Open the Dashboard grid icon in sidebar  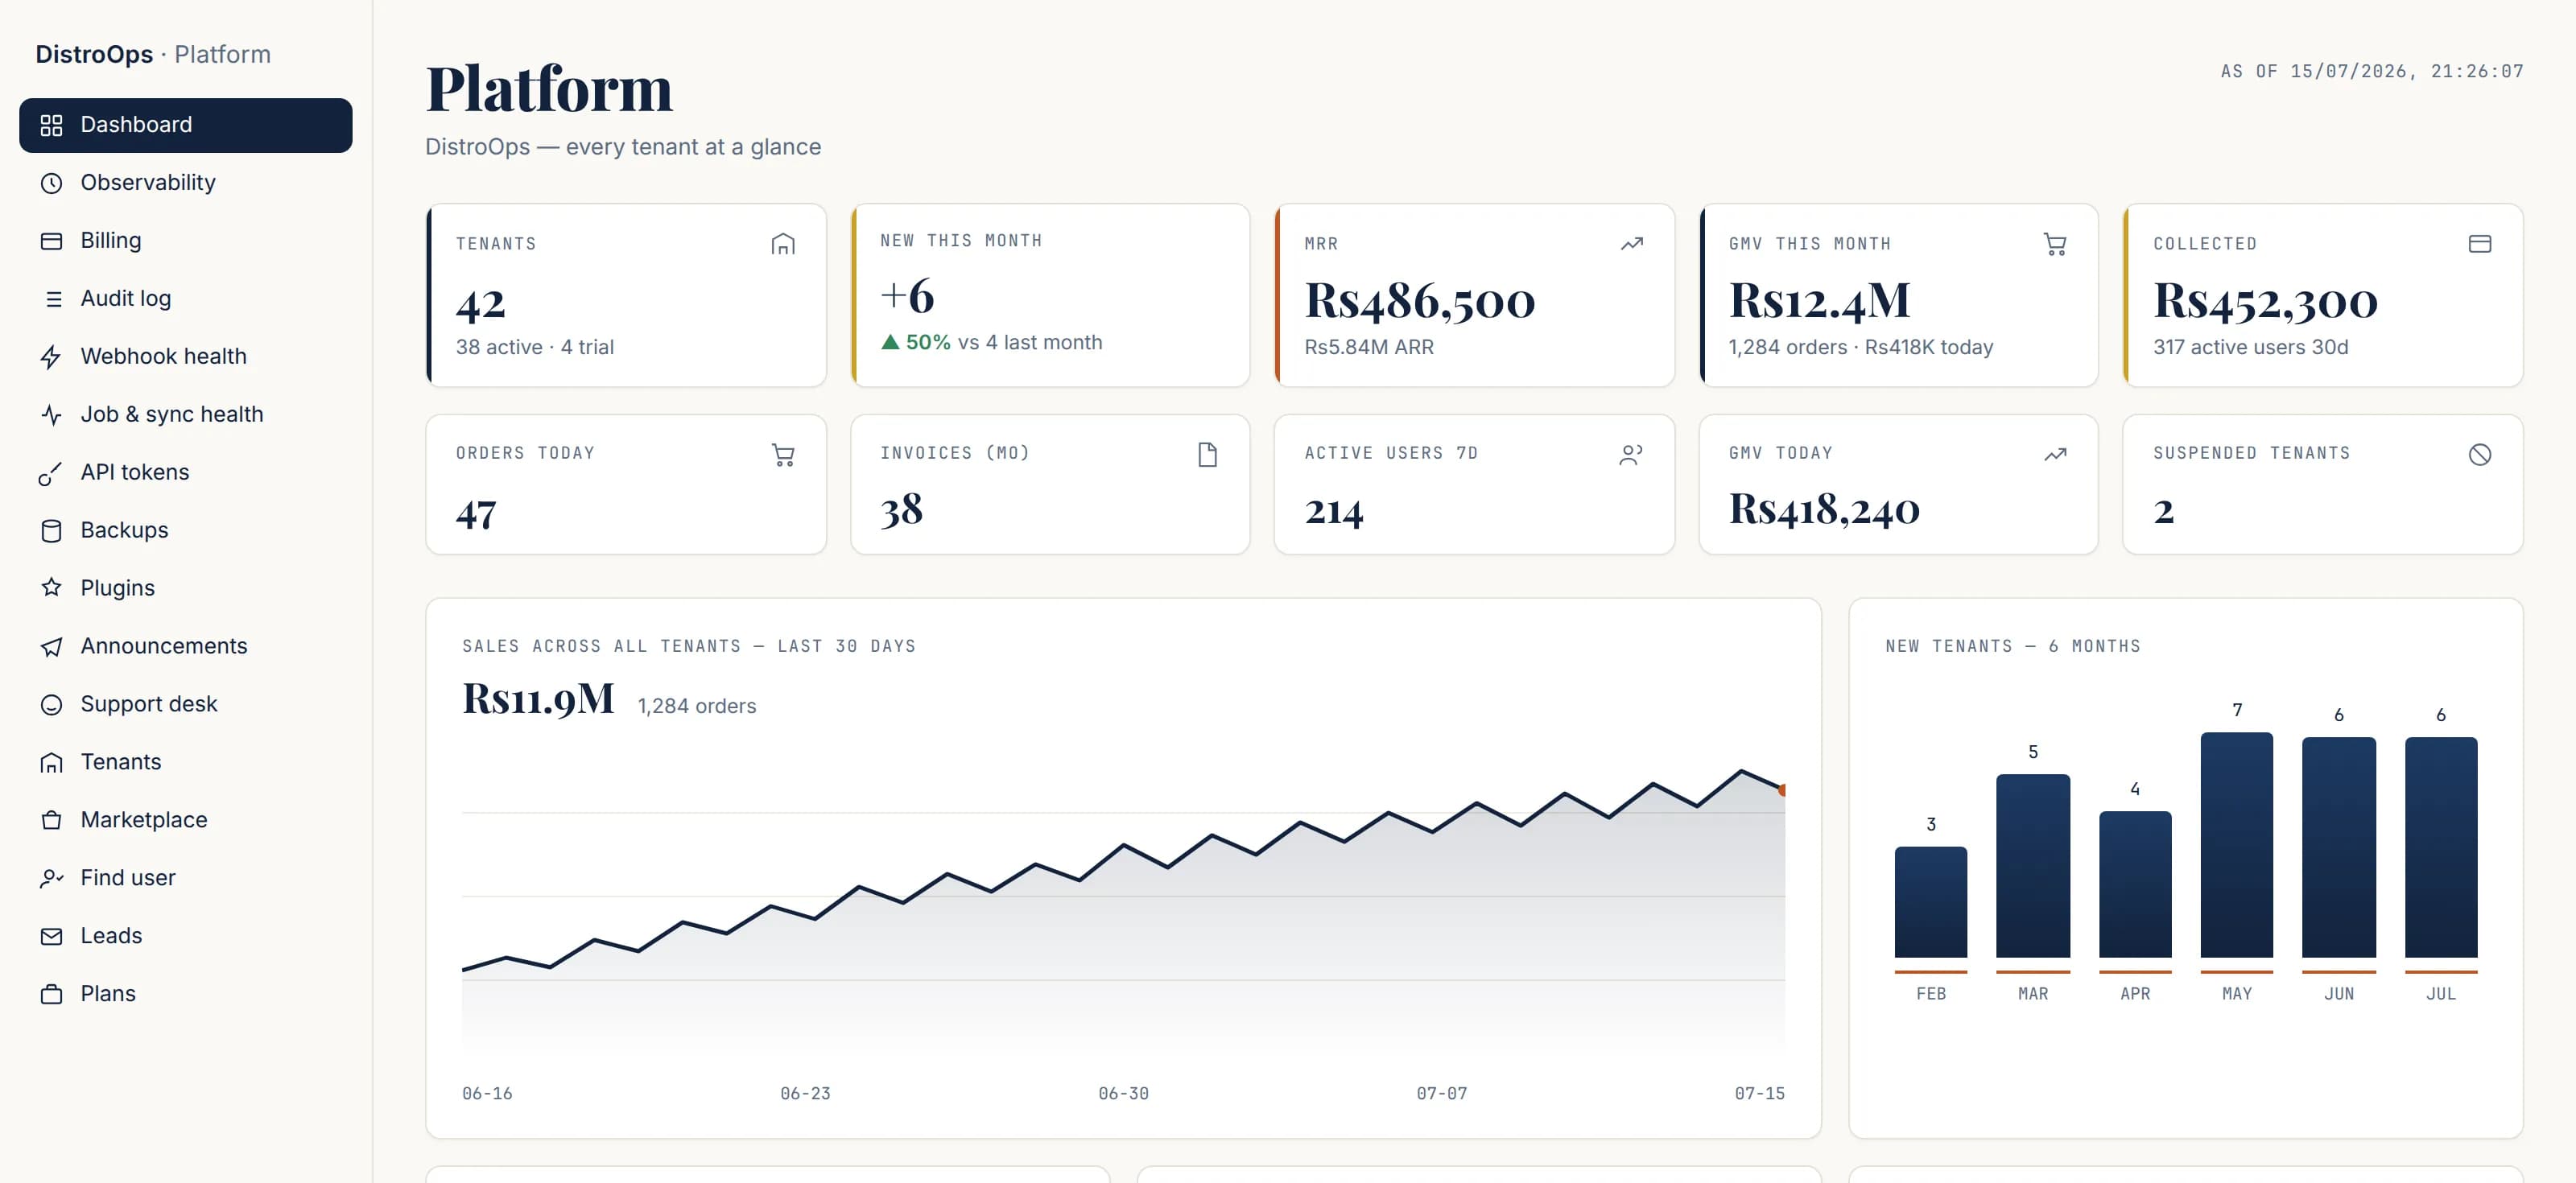51,125
